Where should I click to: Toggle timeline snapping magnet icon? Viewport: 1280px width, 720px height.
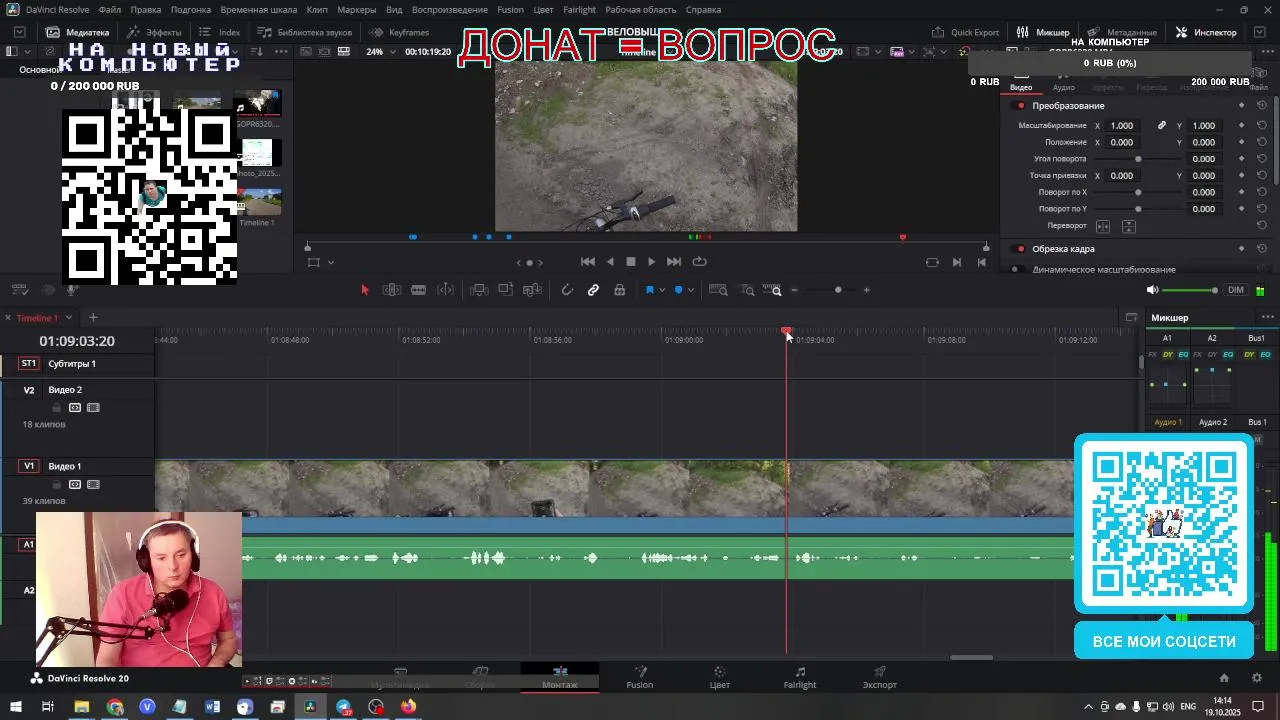[567, 290]
